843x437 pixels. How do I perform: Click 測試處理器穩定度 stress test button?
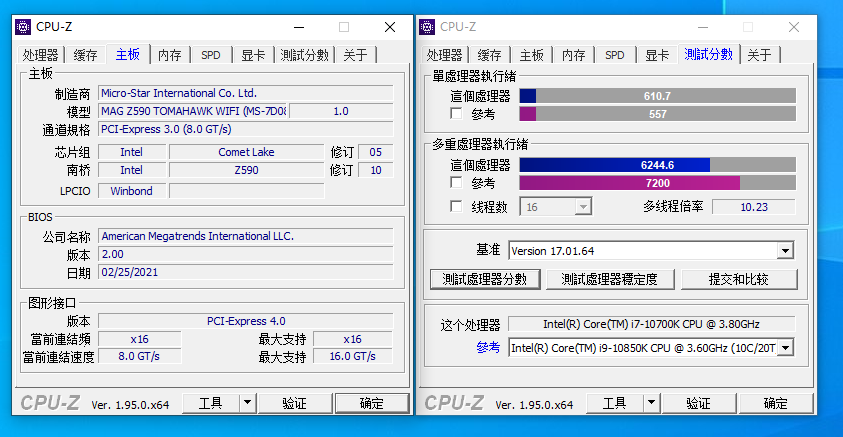[610, 280]
